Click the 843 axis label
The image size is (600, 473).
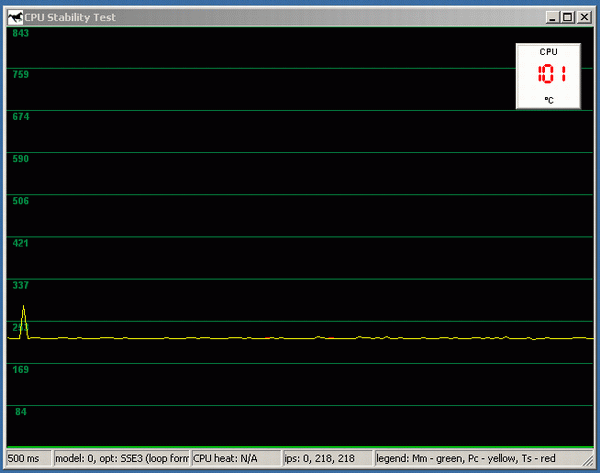tap(20, 33)
